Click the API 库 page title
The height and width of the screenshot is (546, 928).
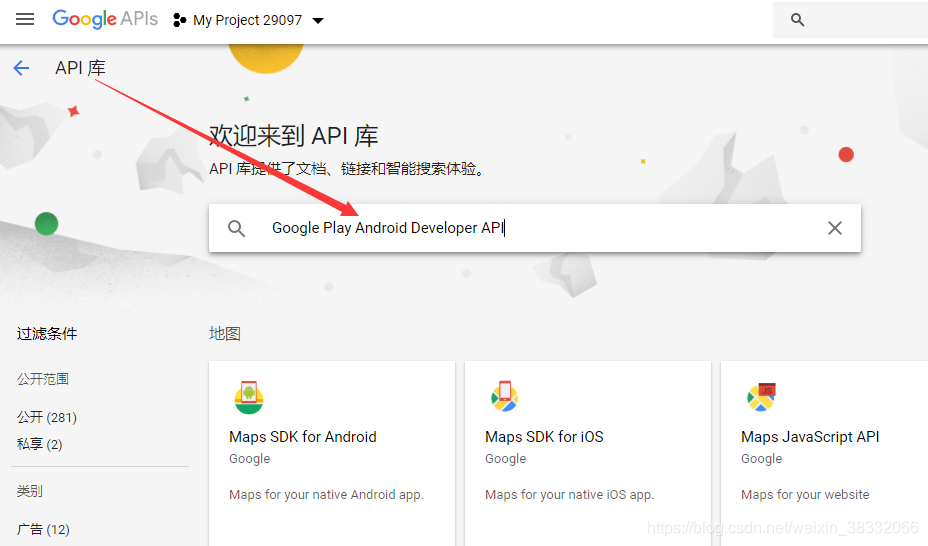click(80, 68)
